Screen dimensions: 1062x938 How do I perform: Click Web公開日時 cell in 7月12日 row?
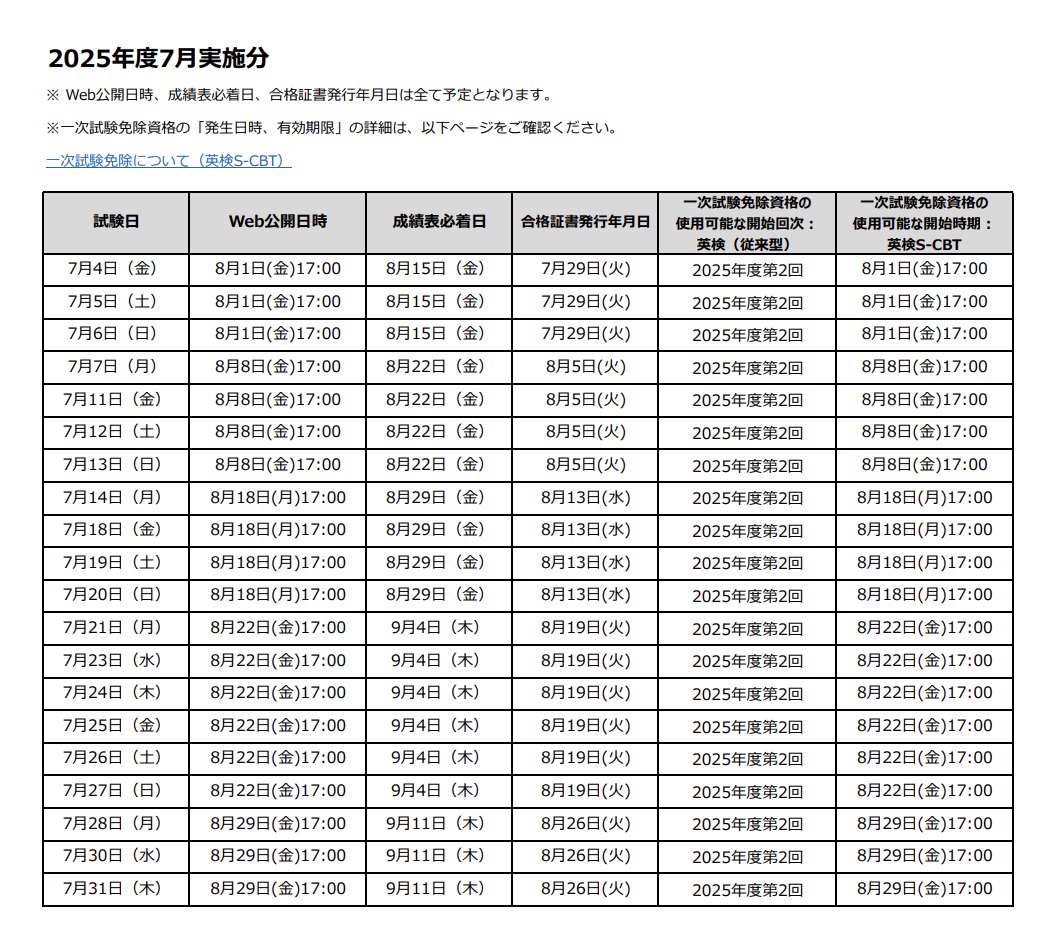(x=278, y=432)
